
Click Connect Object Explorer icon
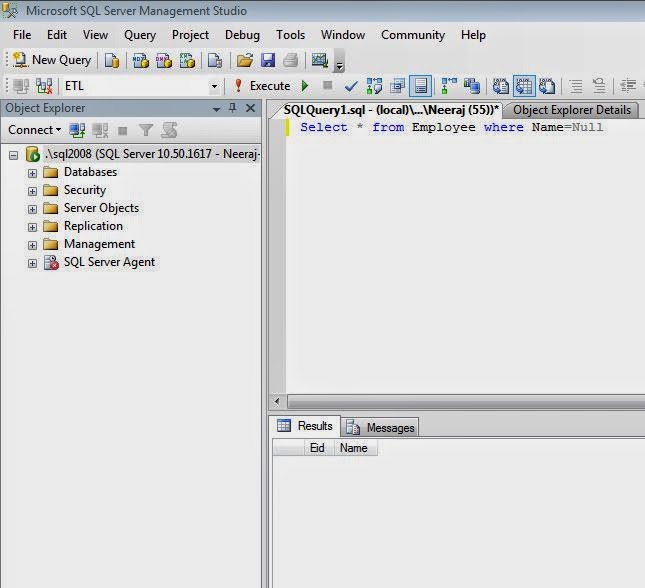pos(77,130)
